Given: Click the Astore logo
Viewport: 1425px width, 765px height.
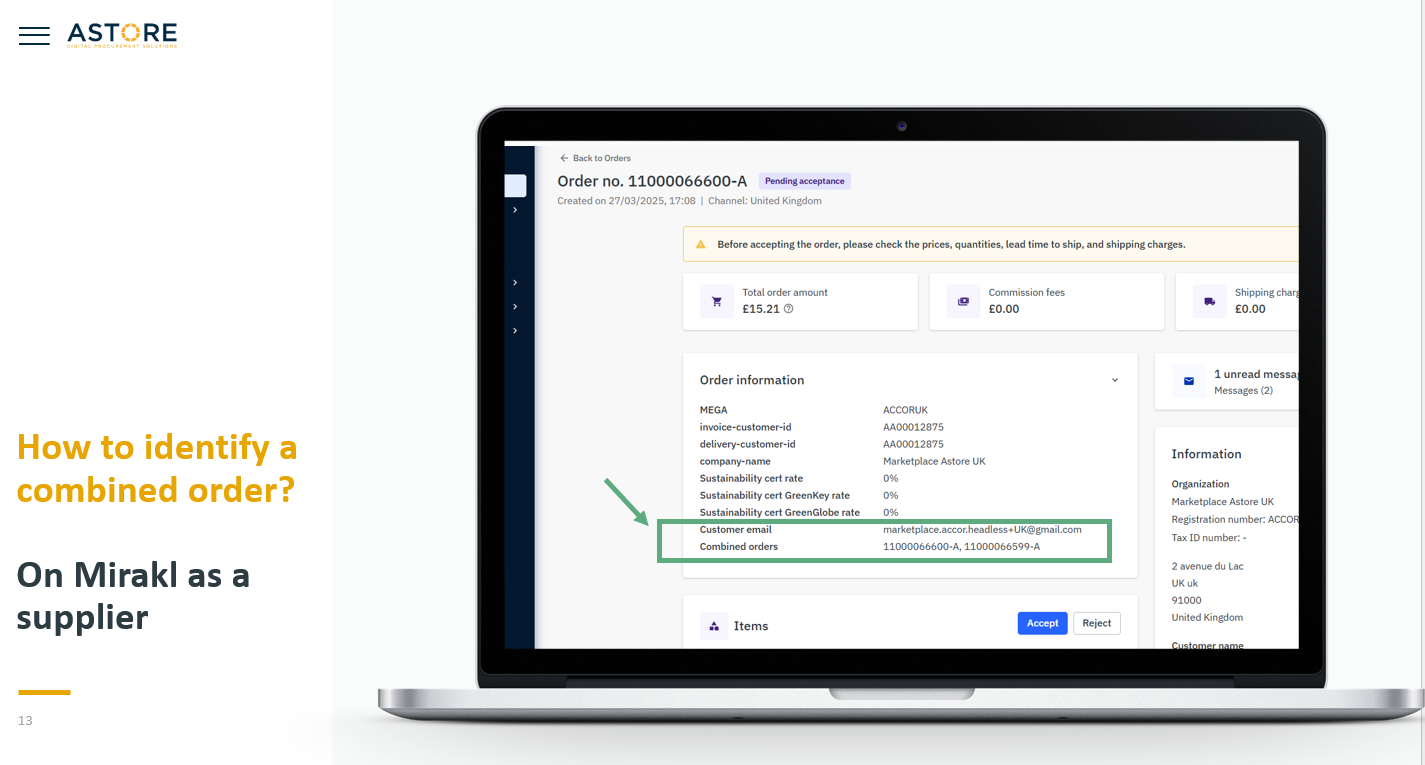Looking at the screenshot, I should [x=122, y=35].
